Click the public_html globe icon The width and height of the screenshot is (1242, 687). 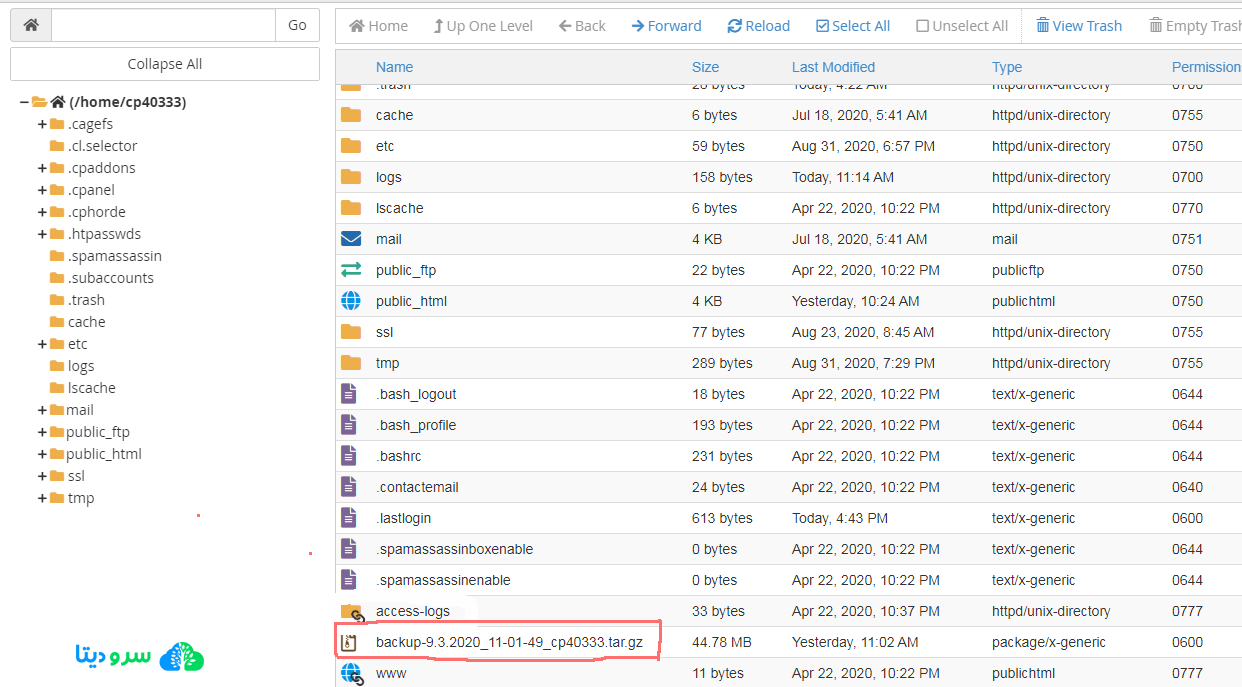pyautogui.click(x=350, y=301)
